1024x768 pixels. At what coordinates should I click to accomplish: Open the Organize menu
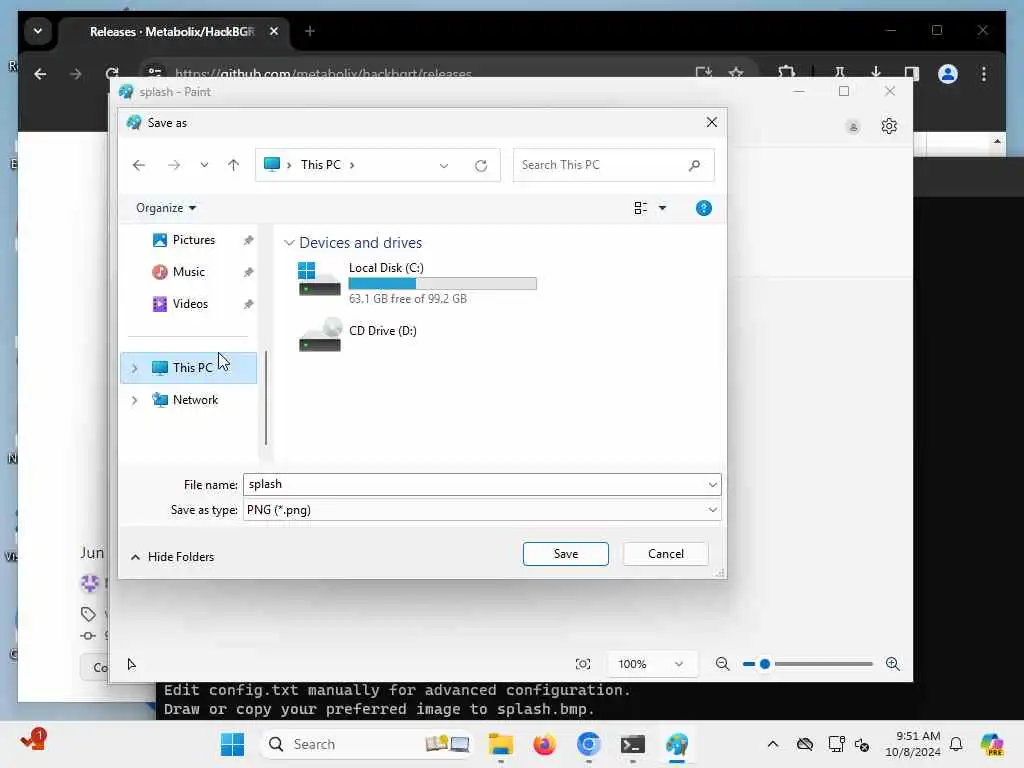pyautogui.click(x=166, y=208)
